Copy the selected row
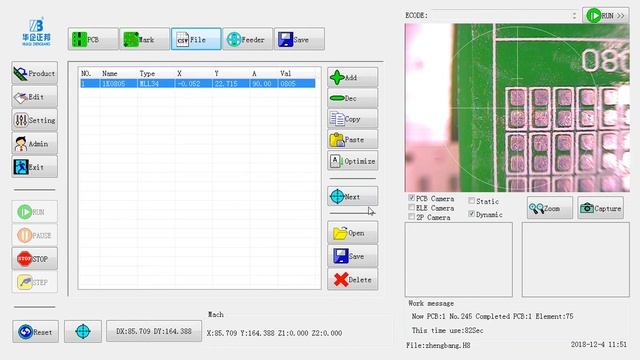The height and width of the screenshot is (360, 640). point(353,119)
